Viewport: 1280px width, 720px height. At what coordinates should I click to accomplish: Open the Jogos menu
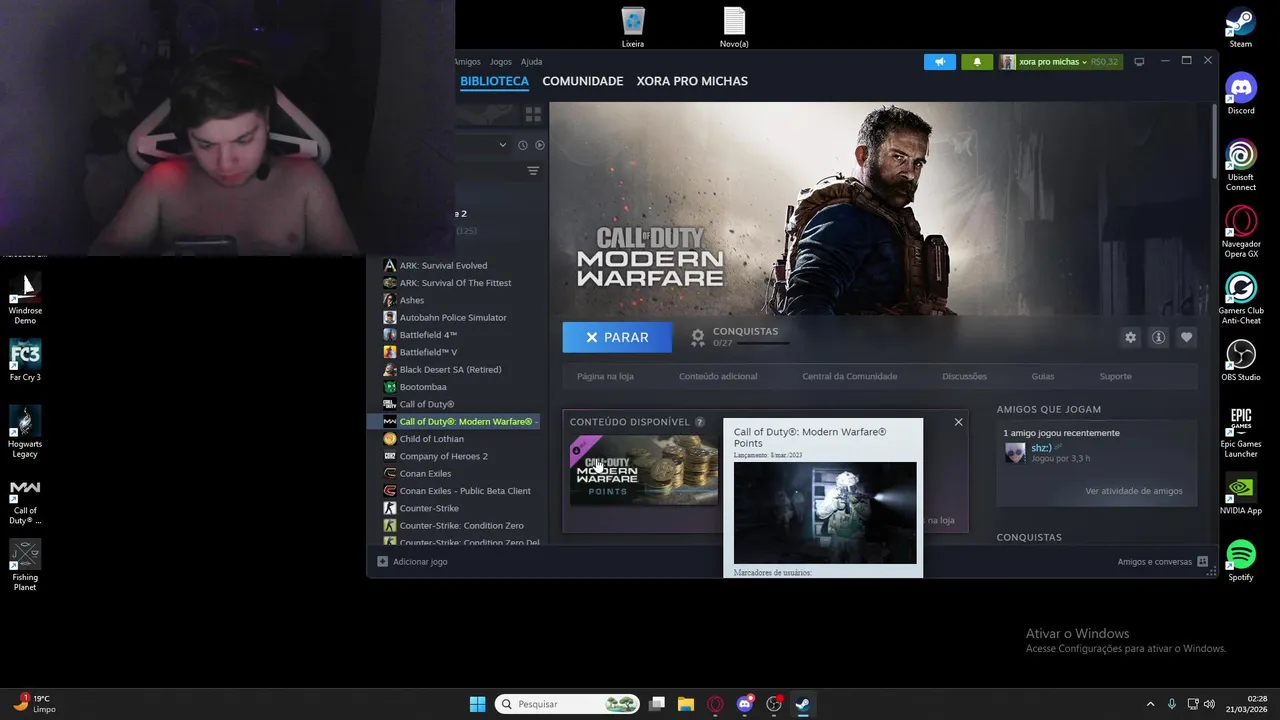click(x=500, y=62)
